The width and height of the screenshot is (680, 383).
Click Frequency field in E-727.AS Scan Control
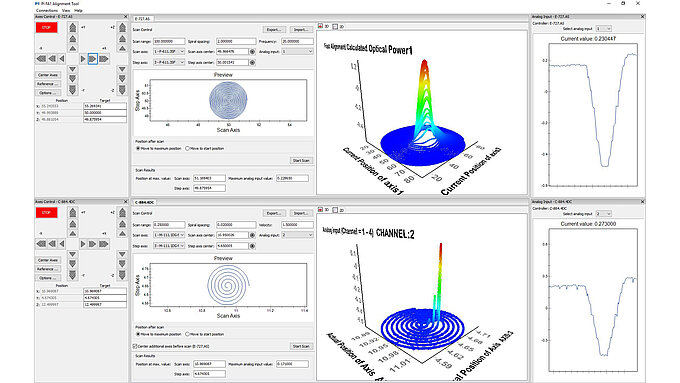pos(298,41)
